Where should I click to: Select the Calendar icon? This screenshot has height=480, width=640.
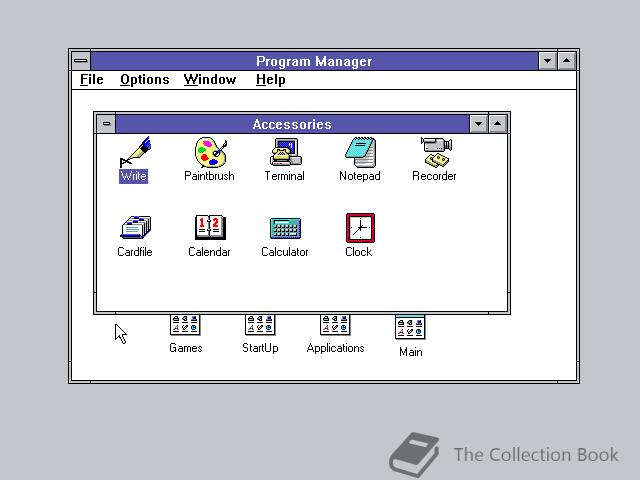point(210,227)
